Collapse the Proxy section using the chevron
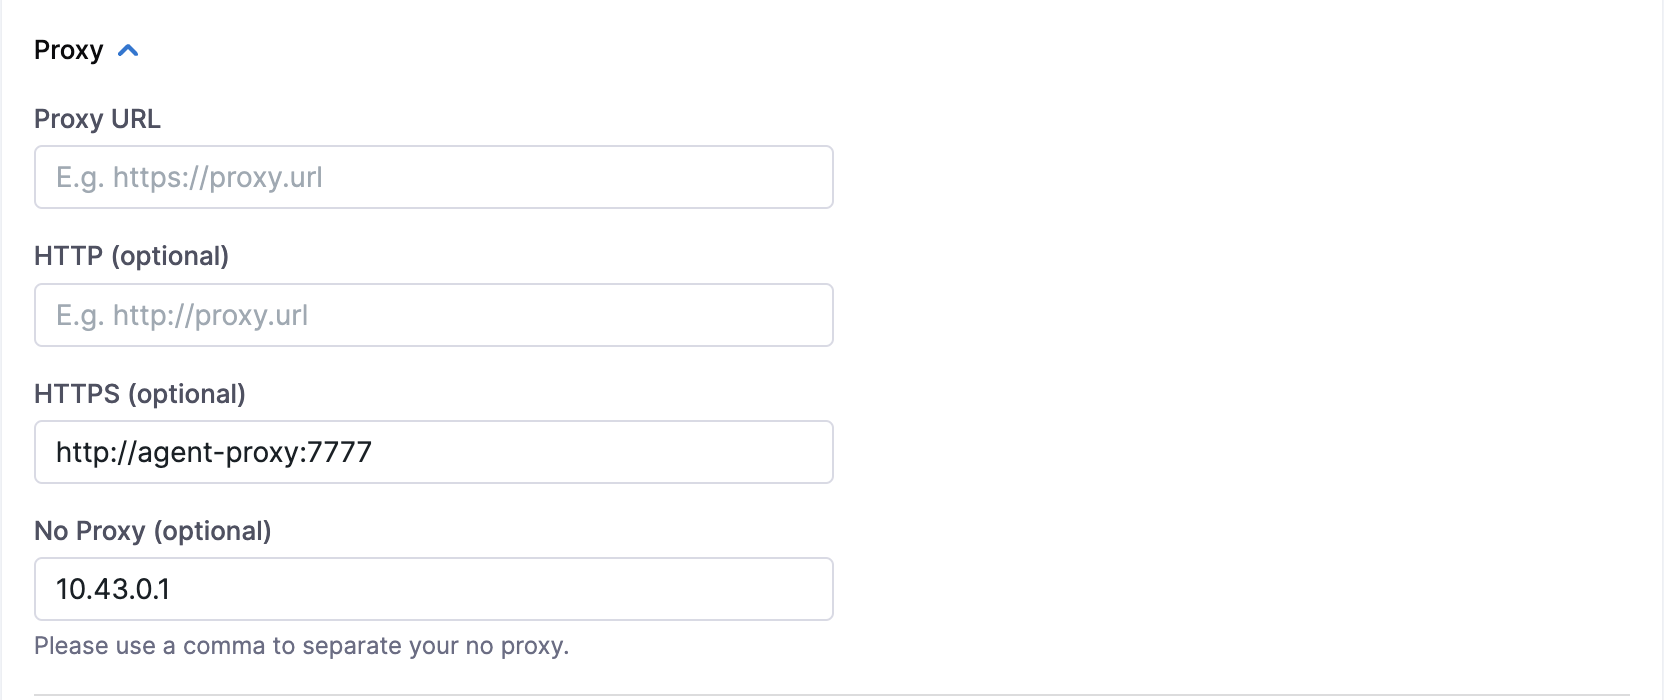This screenshot has width=1664, height=700. pyautogui.click(x=128, y=50)
